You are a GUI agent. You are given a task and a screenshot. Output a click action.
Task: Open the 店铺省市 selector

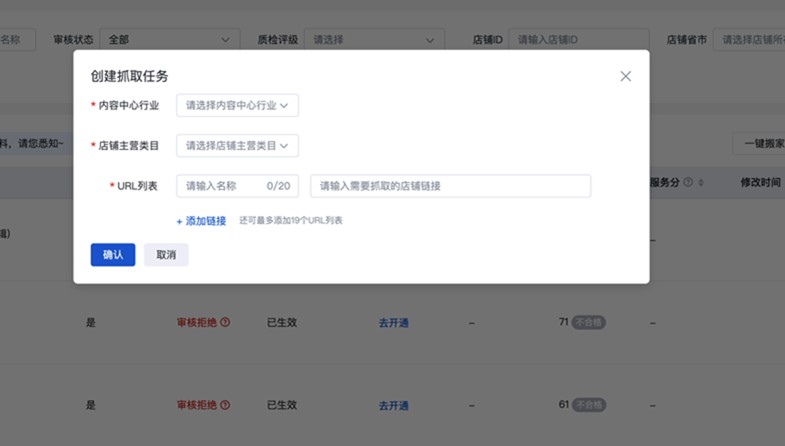click(750, 40)
